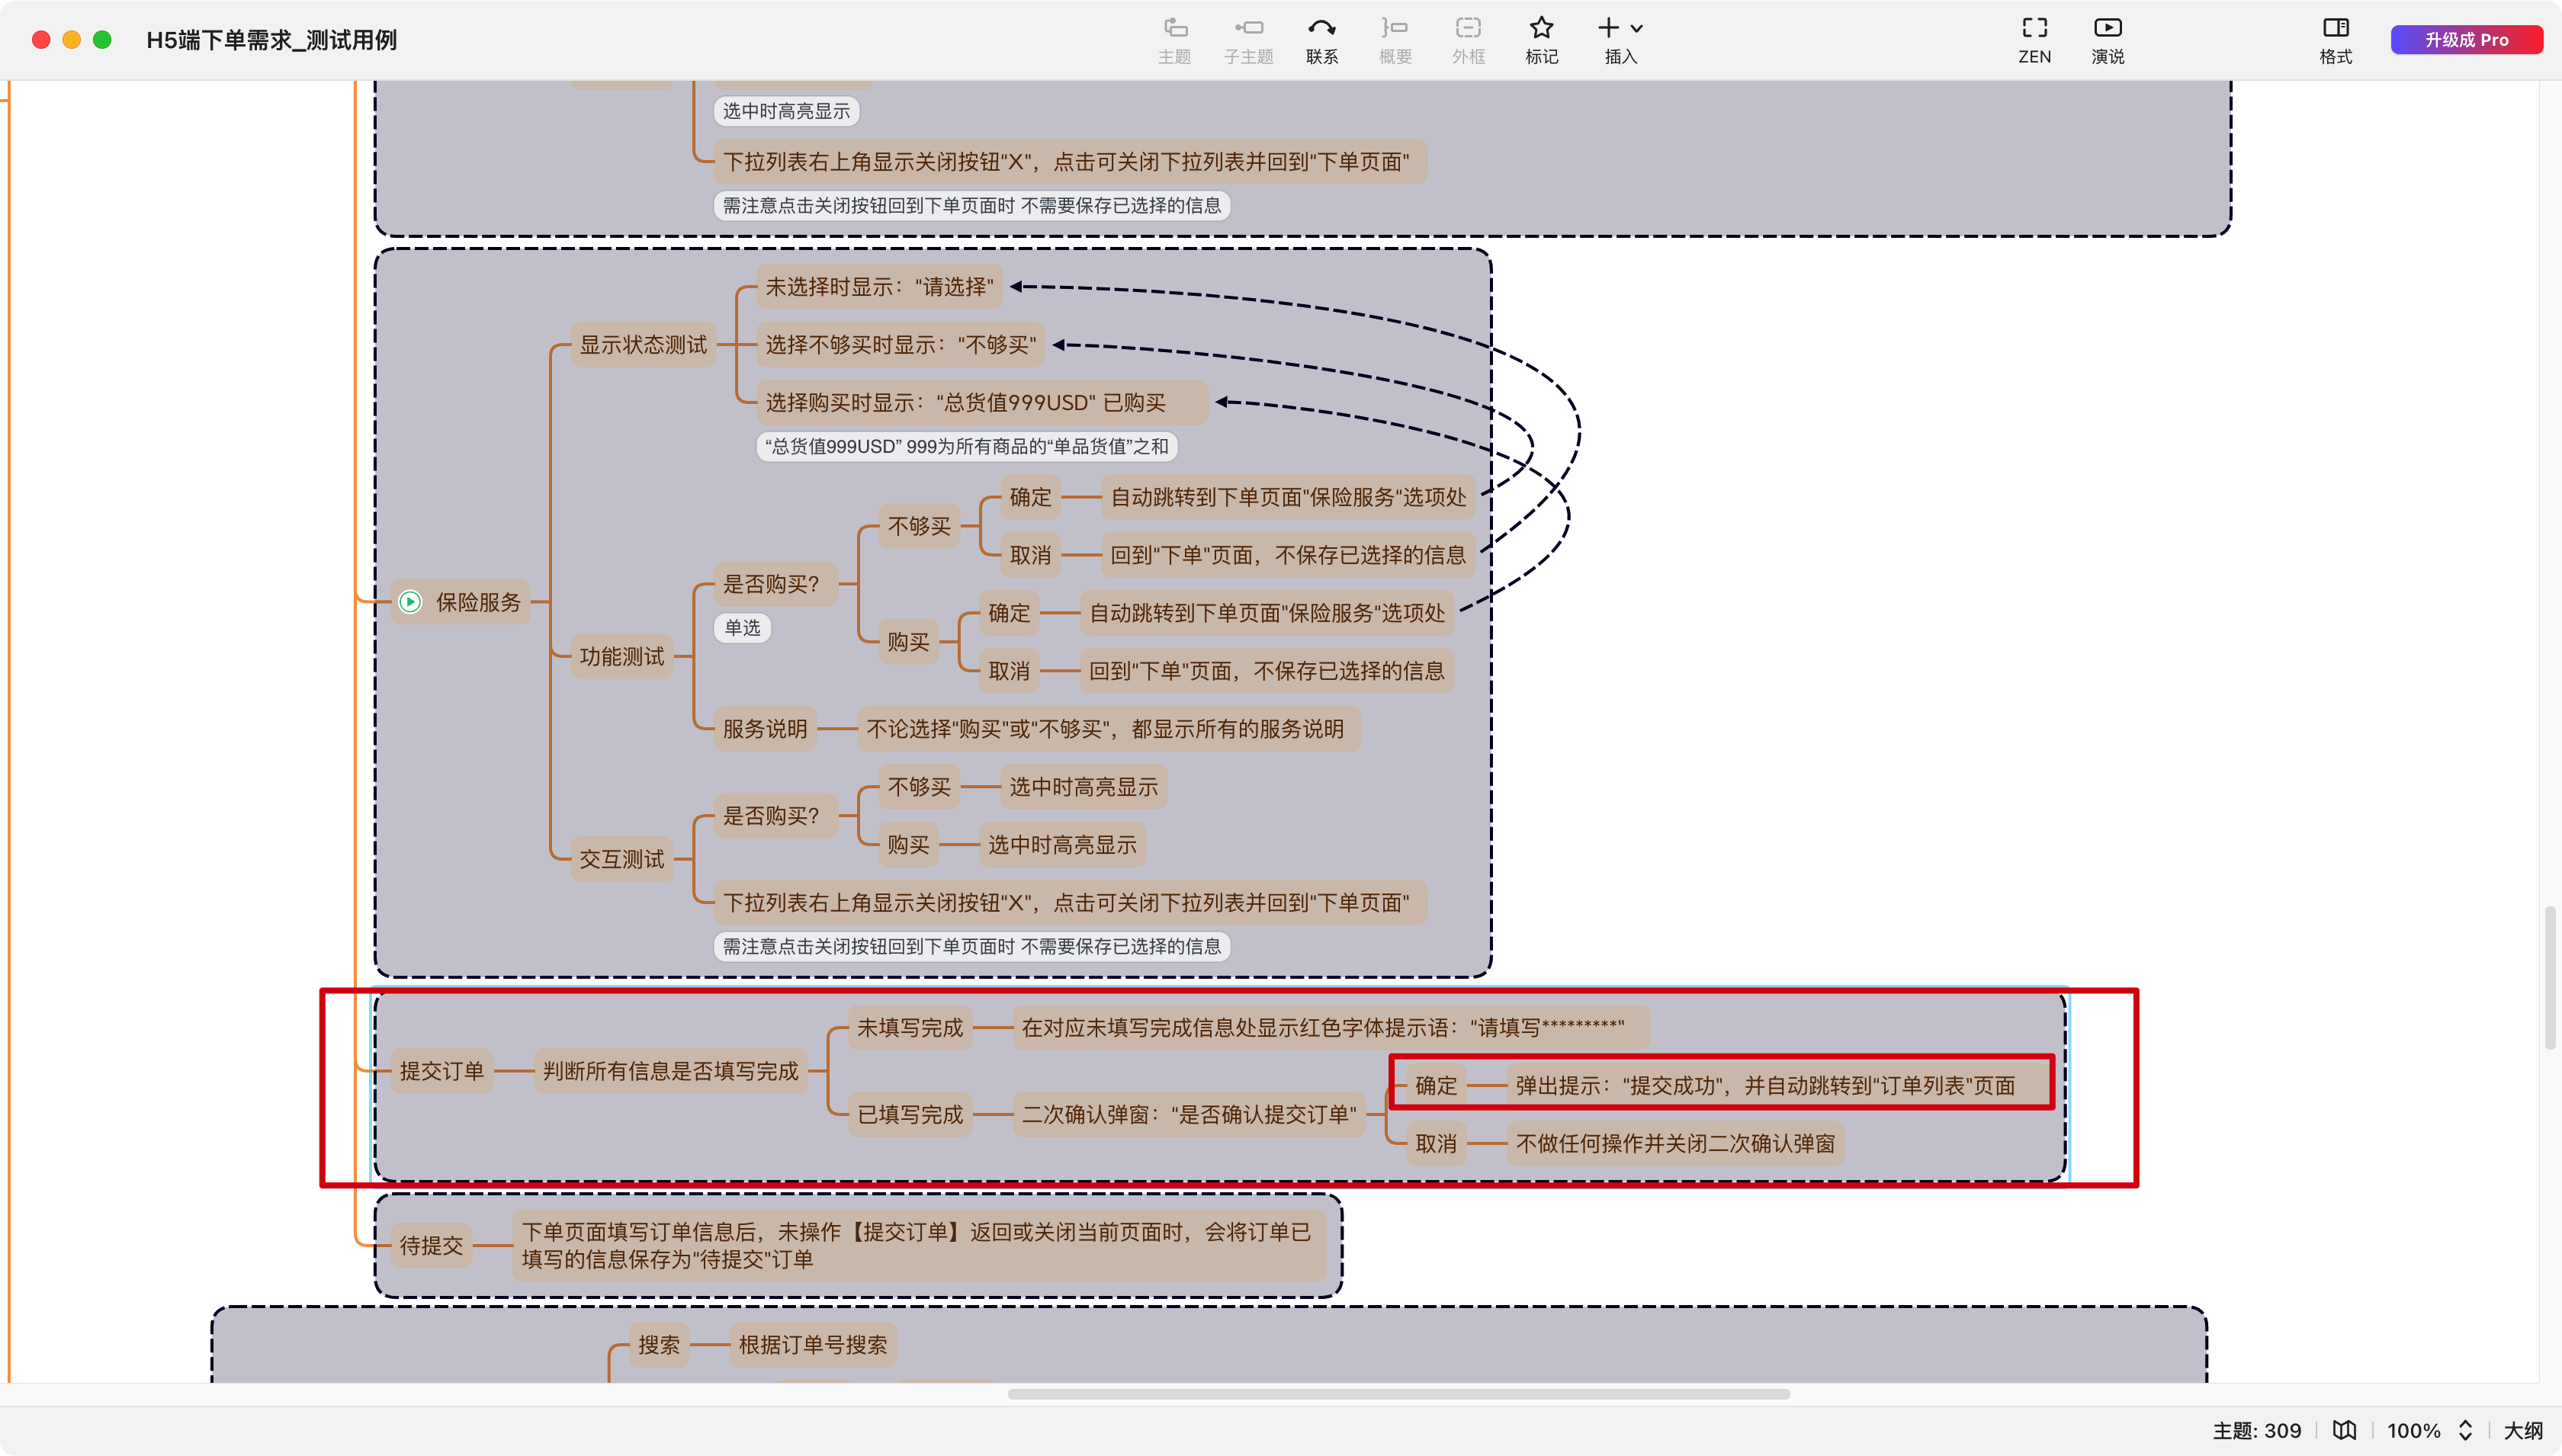The height and width of the screenshot is (1456, 2562).
Task: Switch to 大纲 outline view
Action: (2522, 1430)
